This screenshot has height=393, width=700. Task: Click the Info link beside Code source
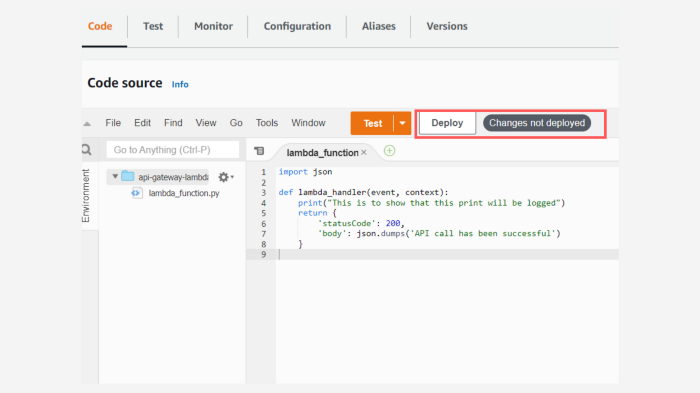coord(180,84)
